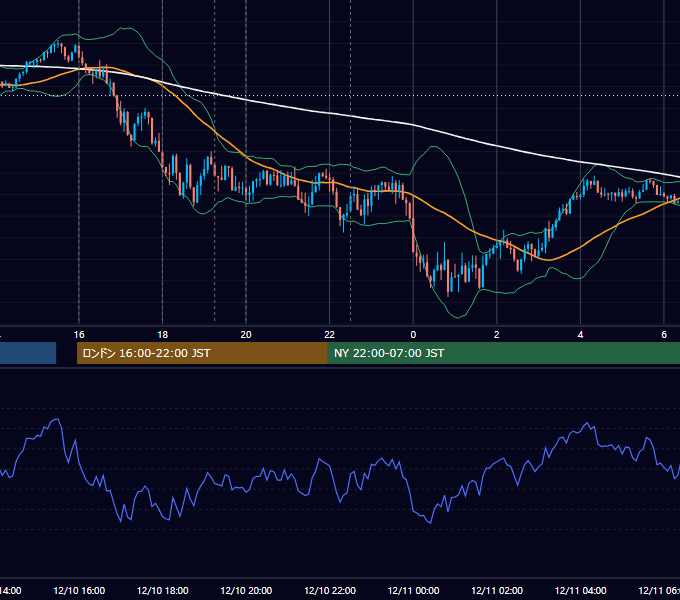This screenshot has height=600, width=680.
Task: Click the "12/10 22:00" date label
Action: click(330, 590)
